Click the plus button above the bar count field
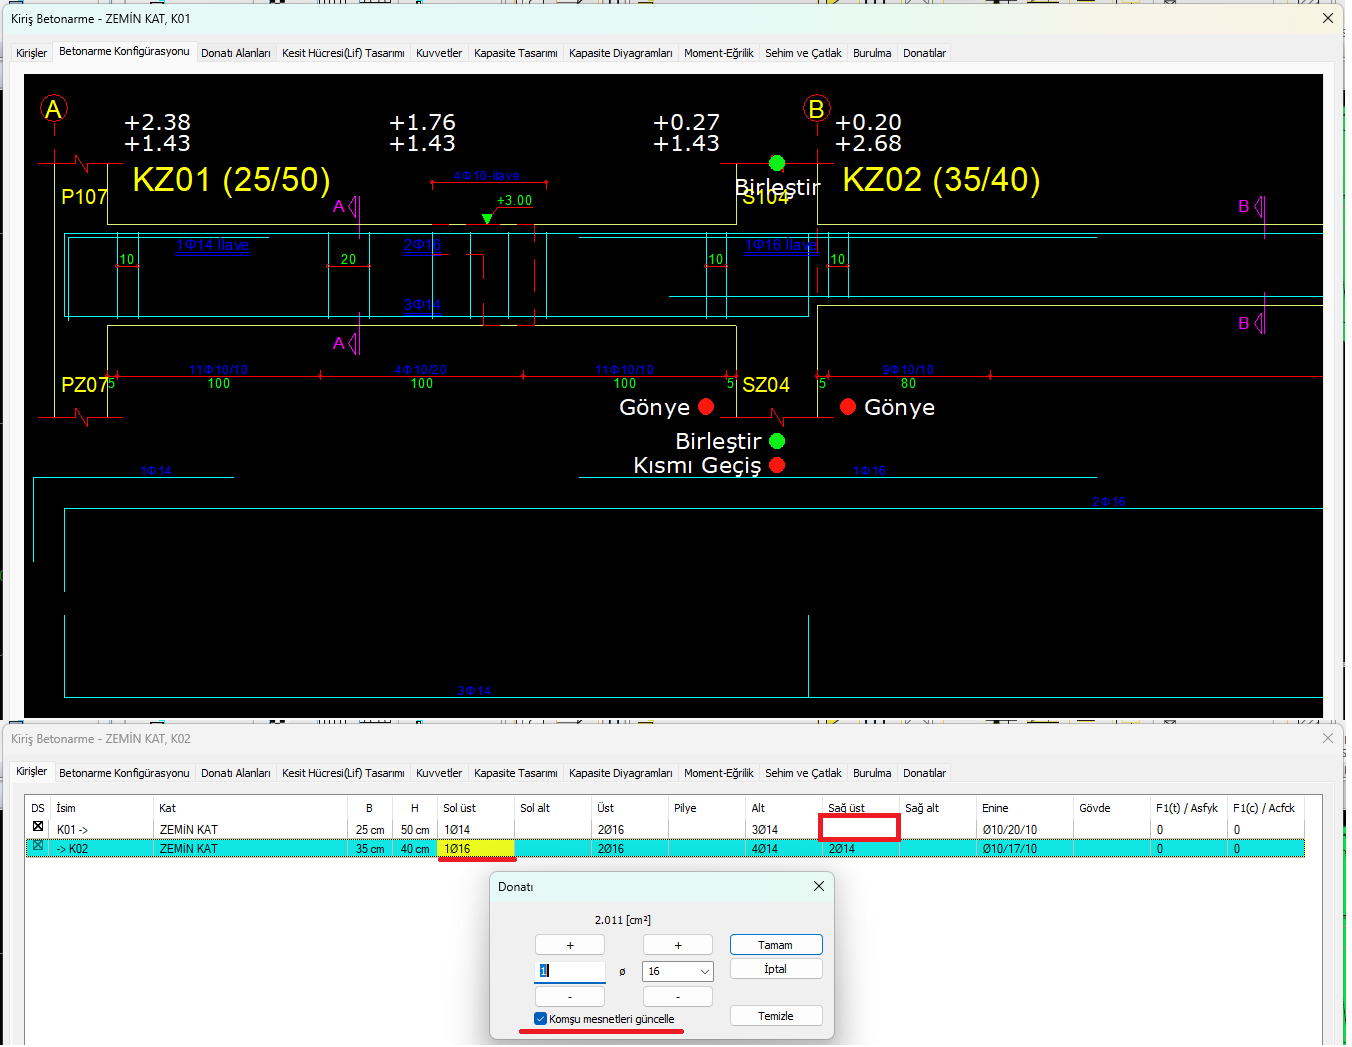 point(570,945)
